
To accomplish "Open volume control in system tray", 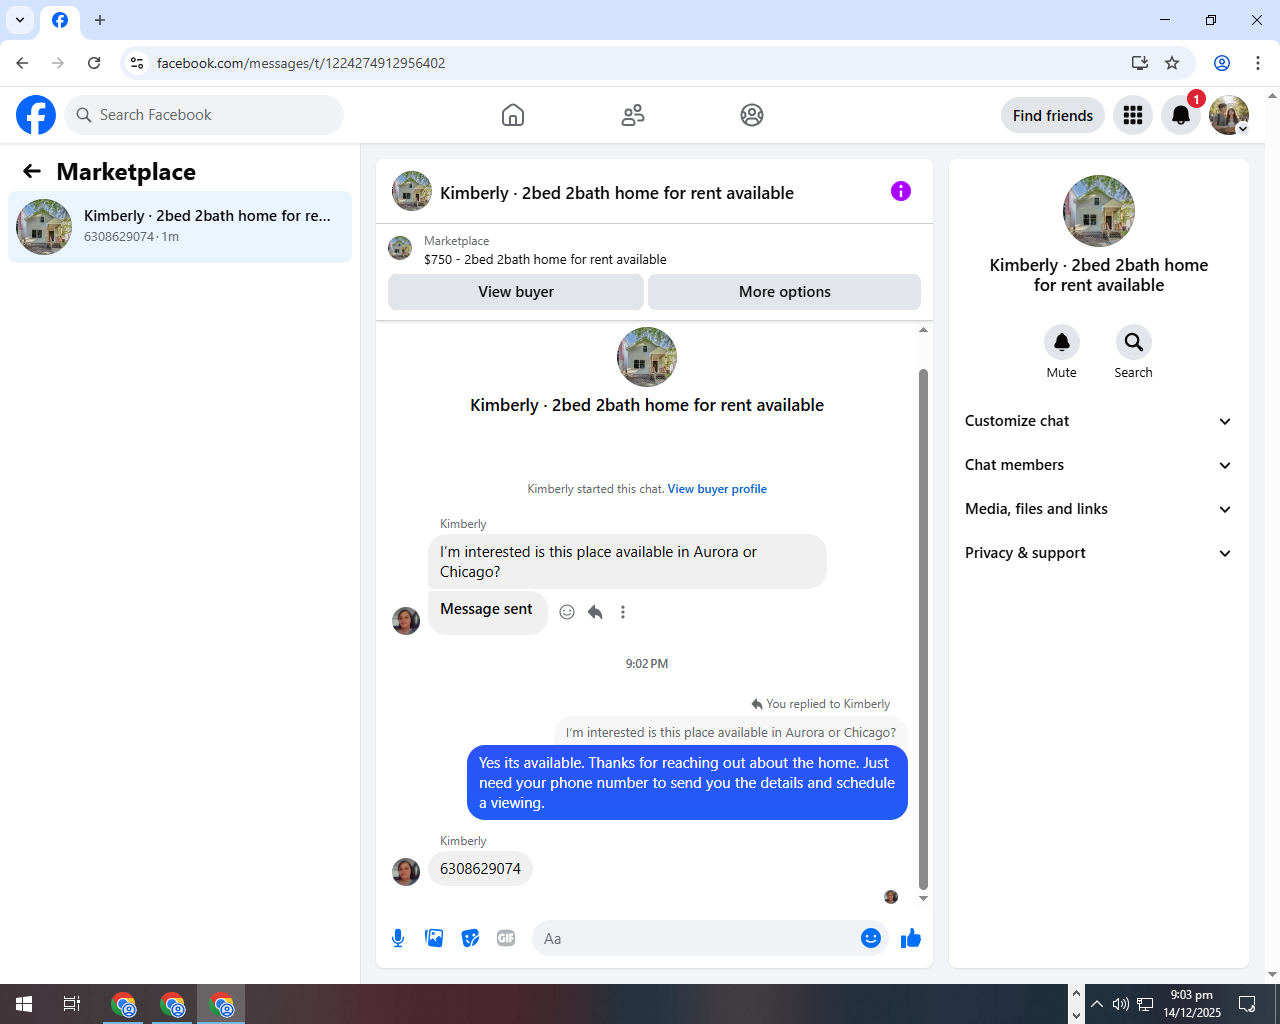I will 1121,1004.
